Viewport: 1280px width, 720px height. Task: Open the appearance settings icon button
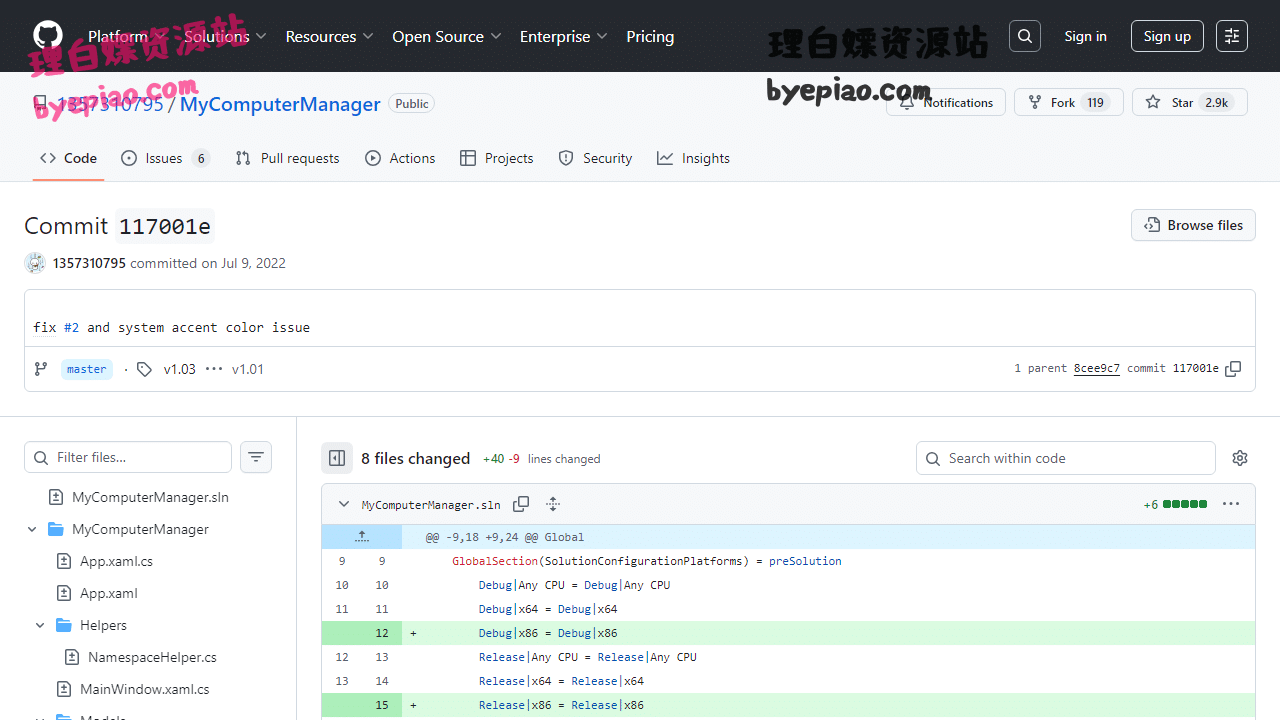(1232, 36)
